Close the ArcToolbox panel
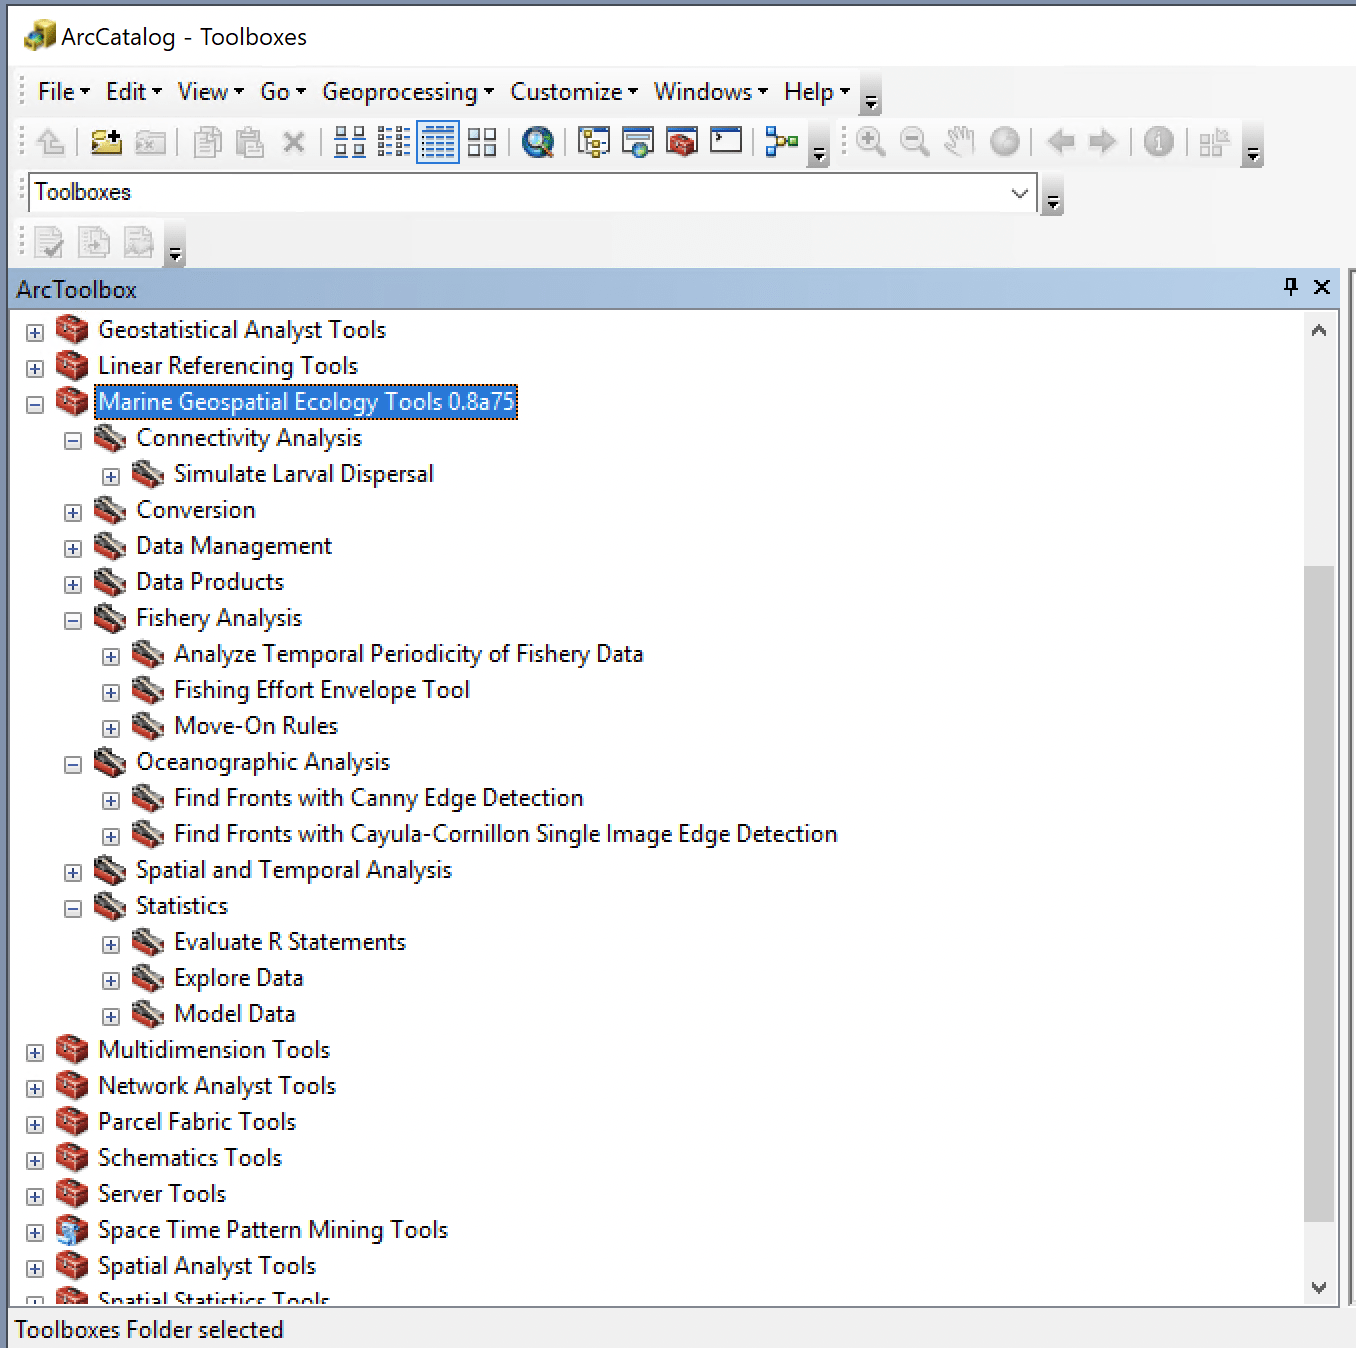 (x=1322, y=287)
